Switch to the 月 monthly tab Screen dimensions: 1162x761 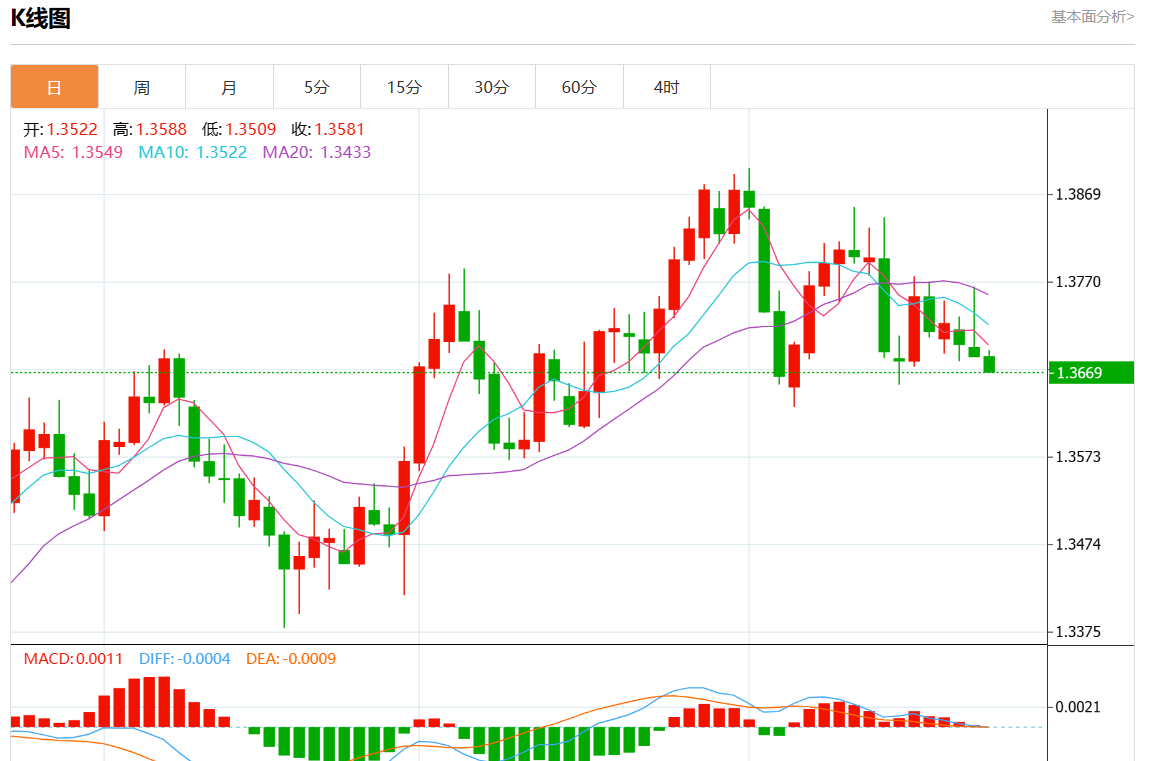click(x=229, y=87)
